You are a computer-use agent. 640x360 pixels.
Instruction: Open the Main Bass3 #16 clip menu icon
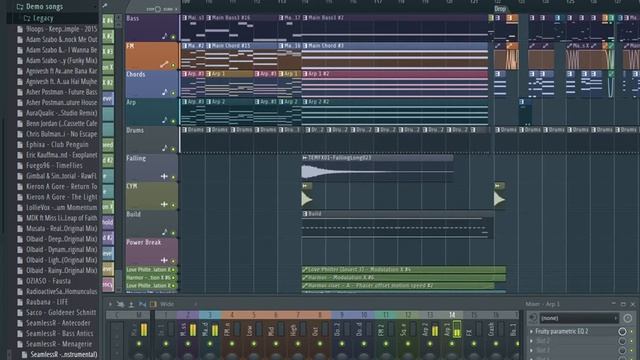[x=209, y=18]
